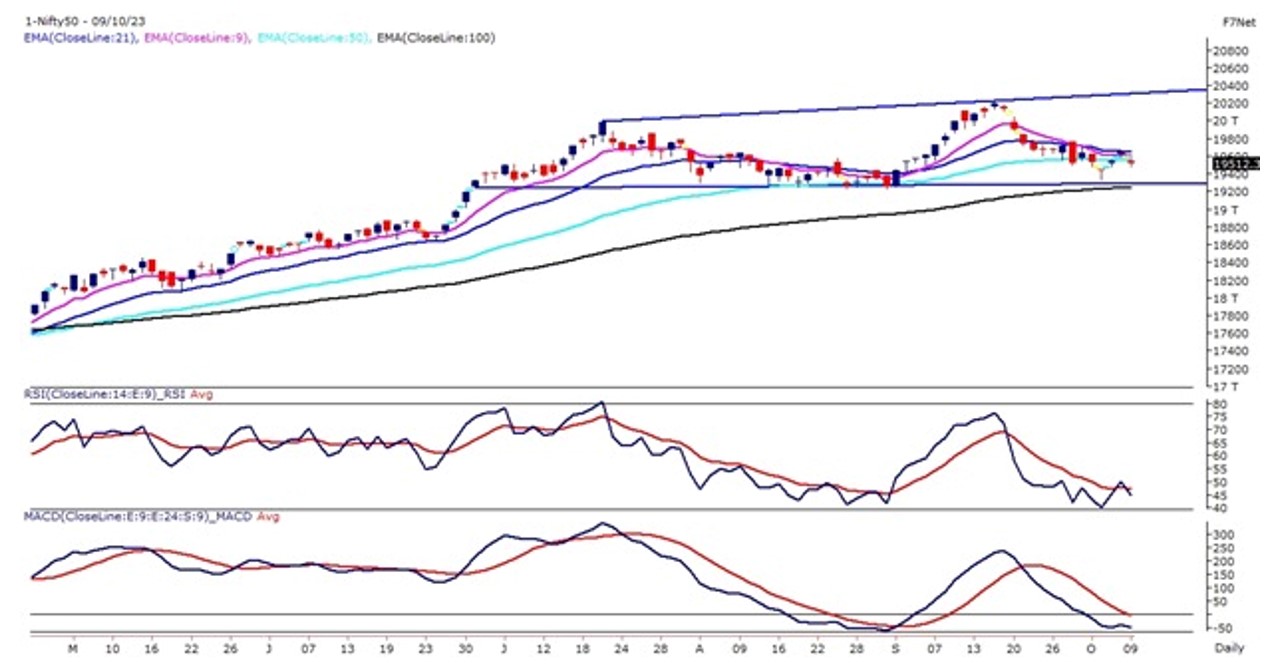Click the 17200 price axis label
Screen dimensions: 1272x670
pyautogui.click(x=1229, y=370)
